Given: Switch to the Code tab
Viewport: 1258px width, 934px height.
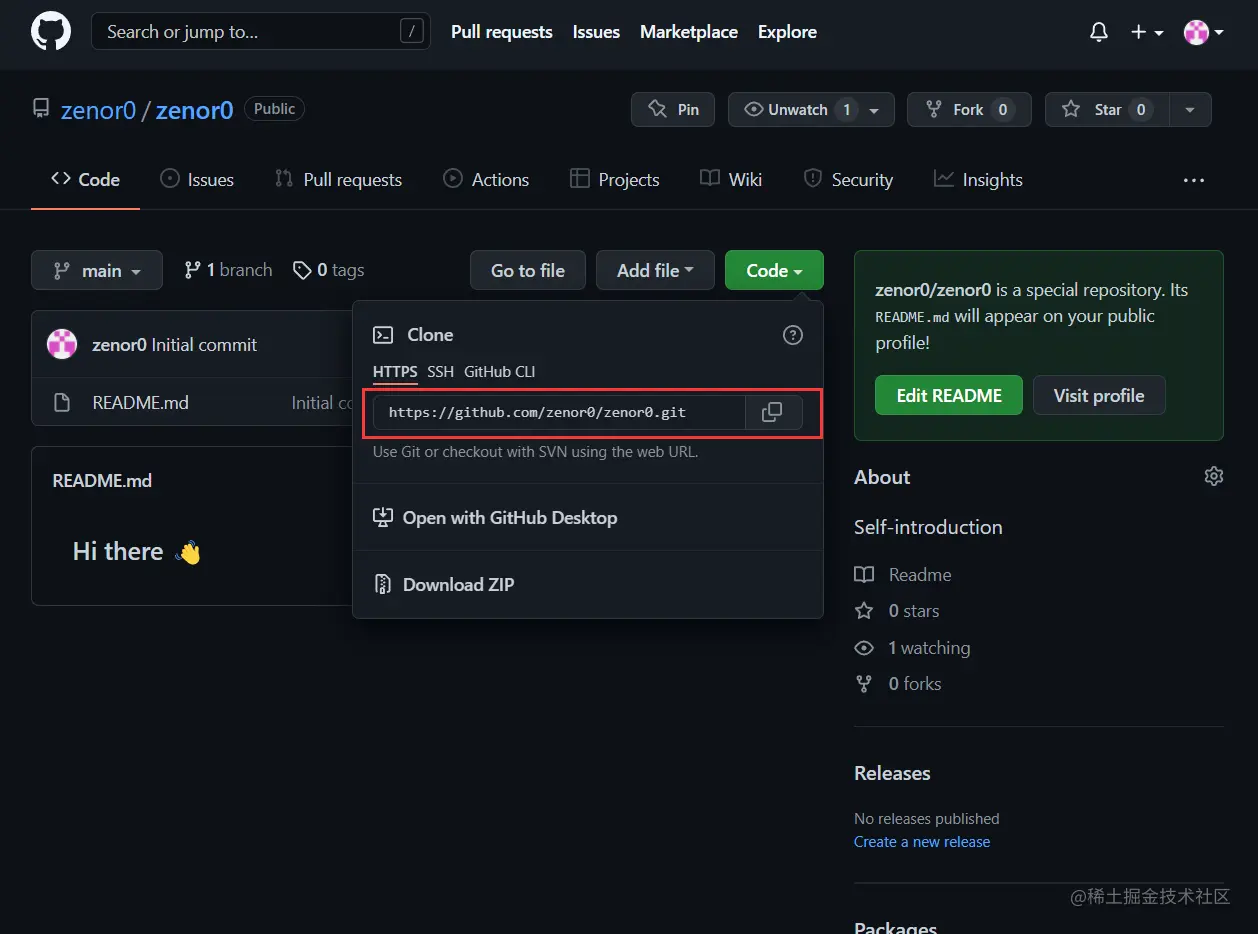Looking at the screenshot, I should coord(86,180).
